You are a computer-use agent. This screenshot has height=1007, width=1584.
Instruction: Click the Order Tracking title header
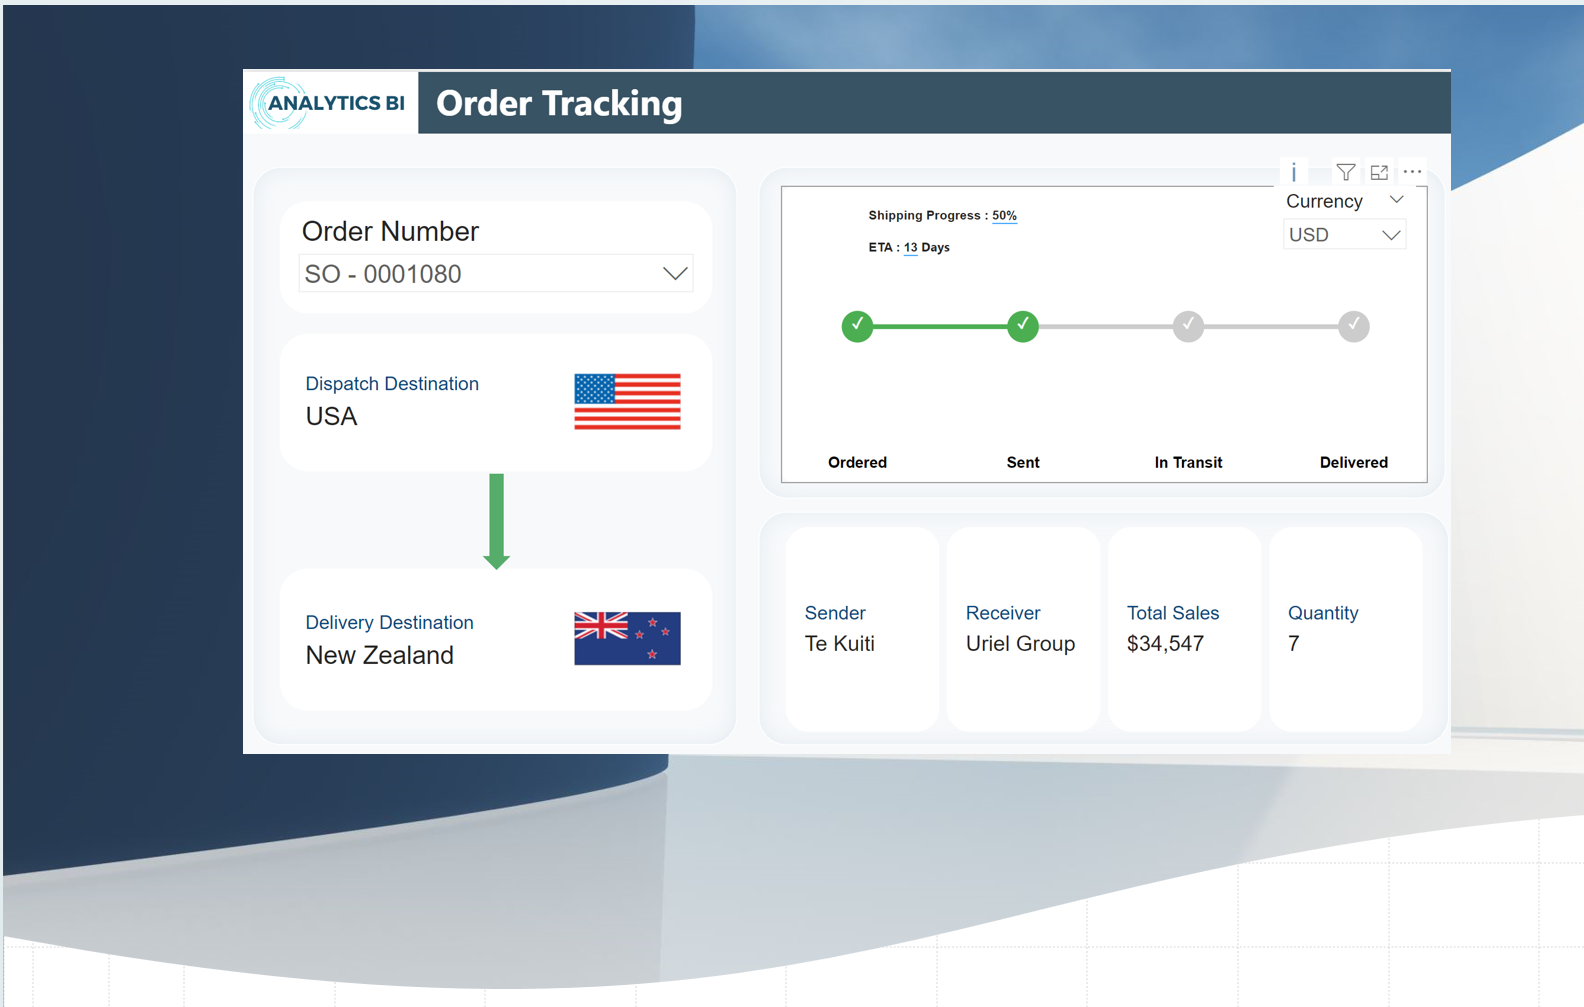pyautogui.click(x=559, y=103)
